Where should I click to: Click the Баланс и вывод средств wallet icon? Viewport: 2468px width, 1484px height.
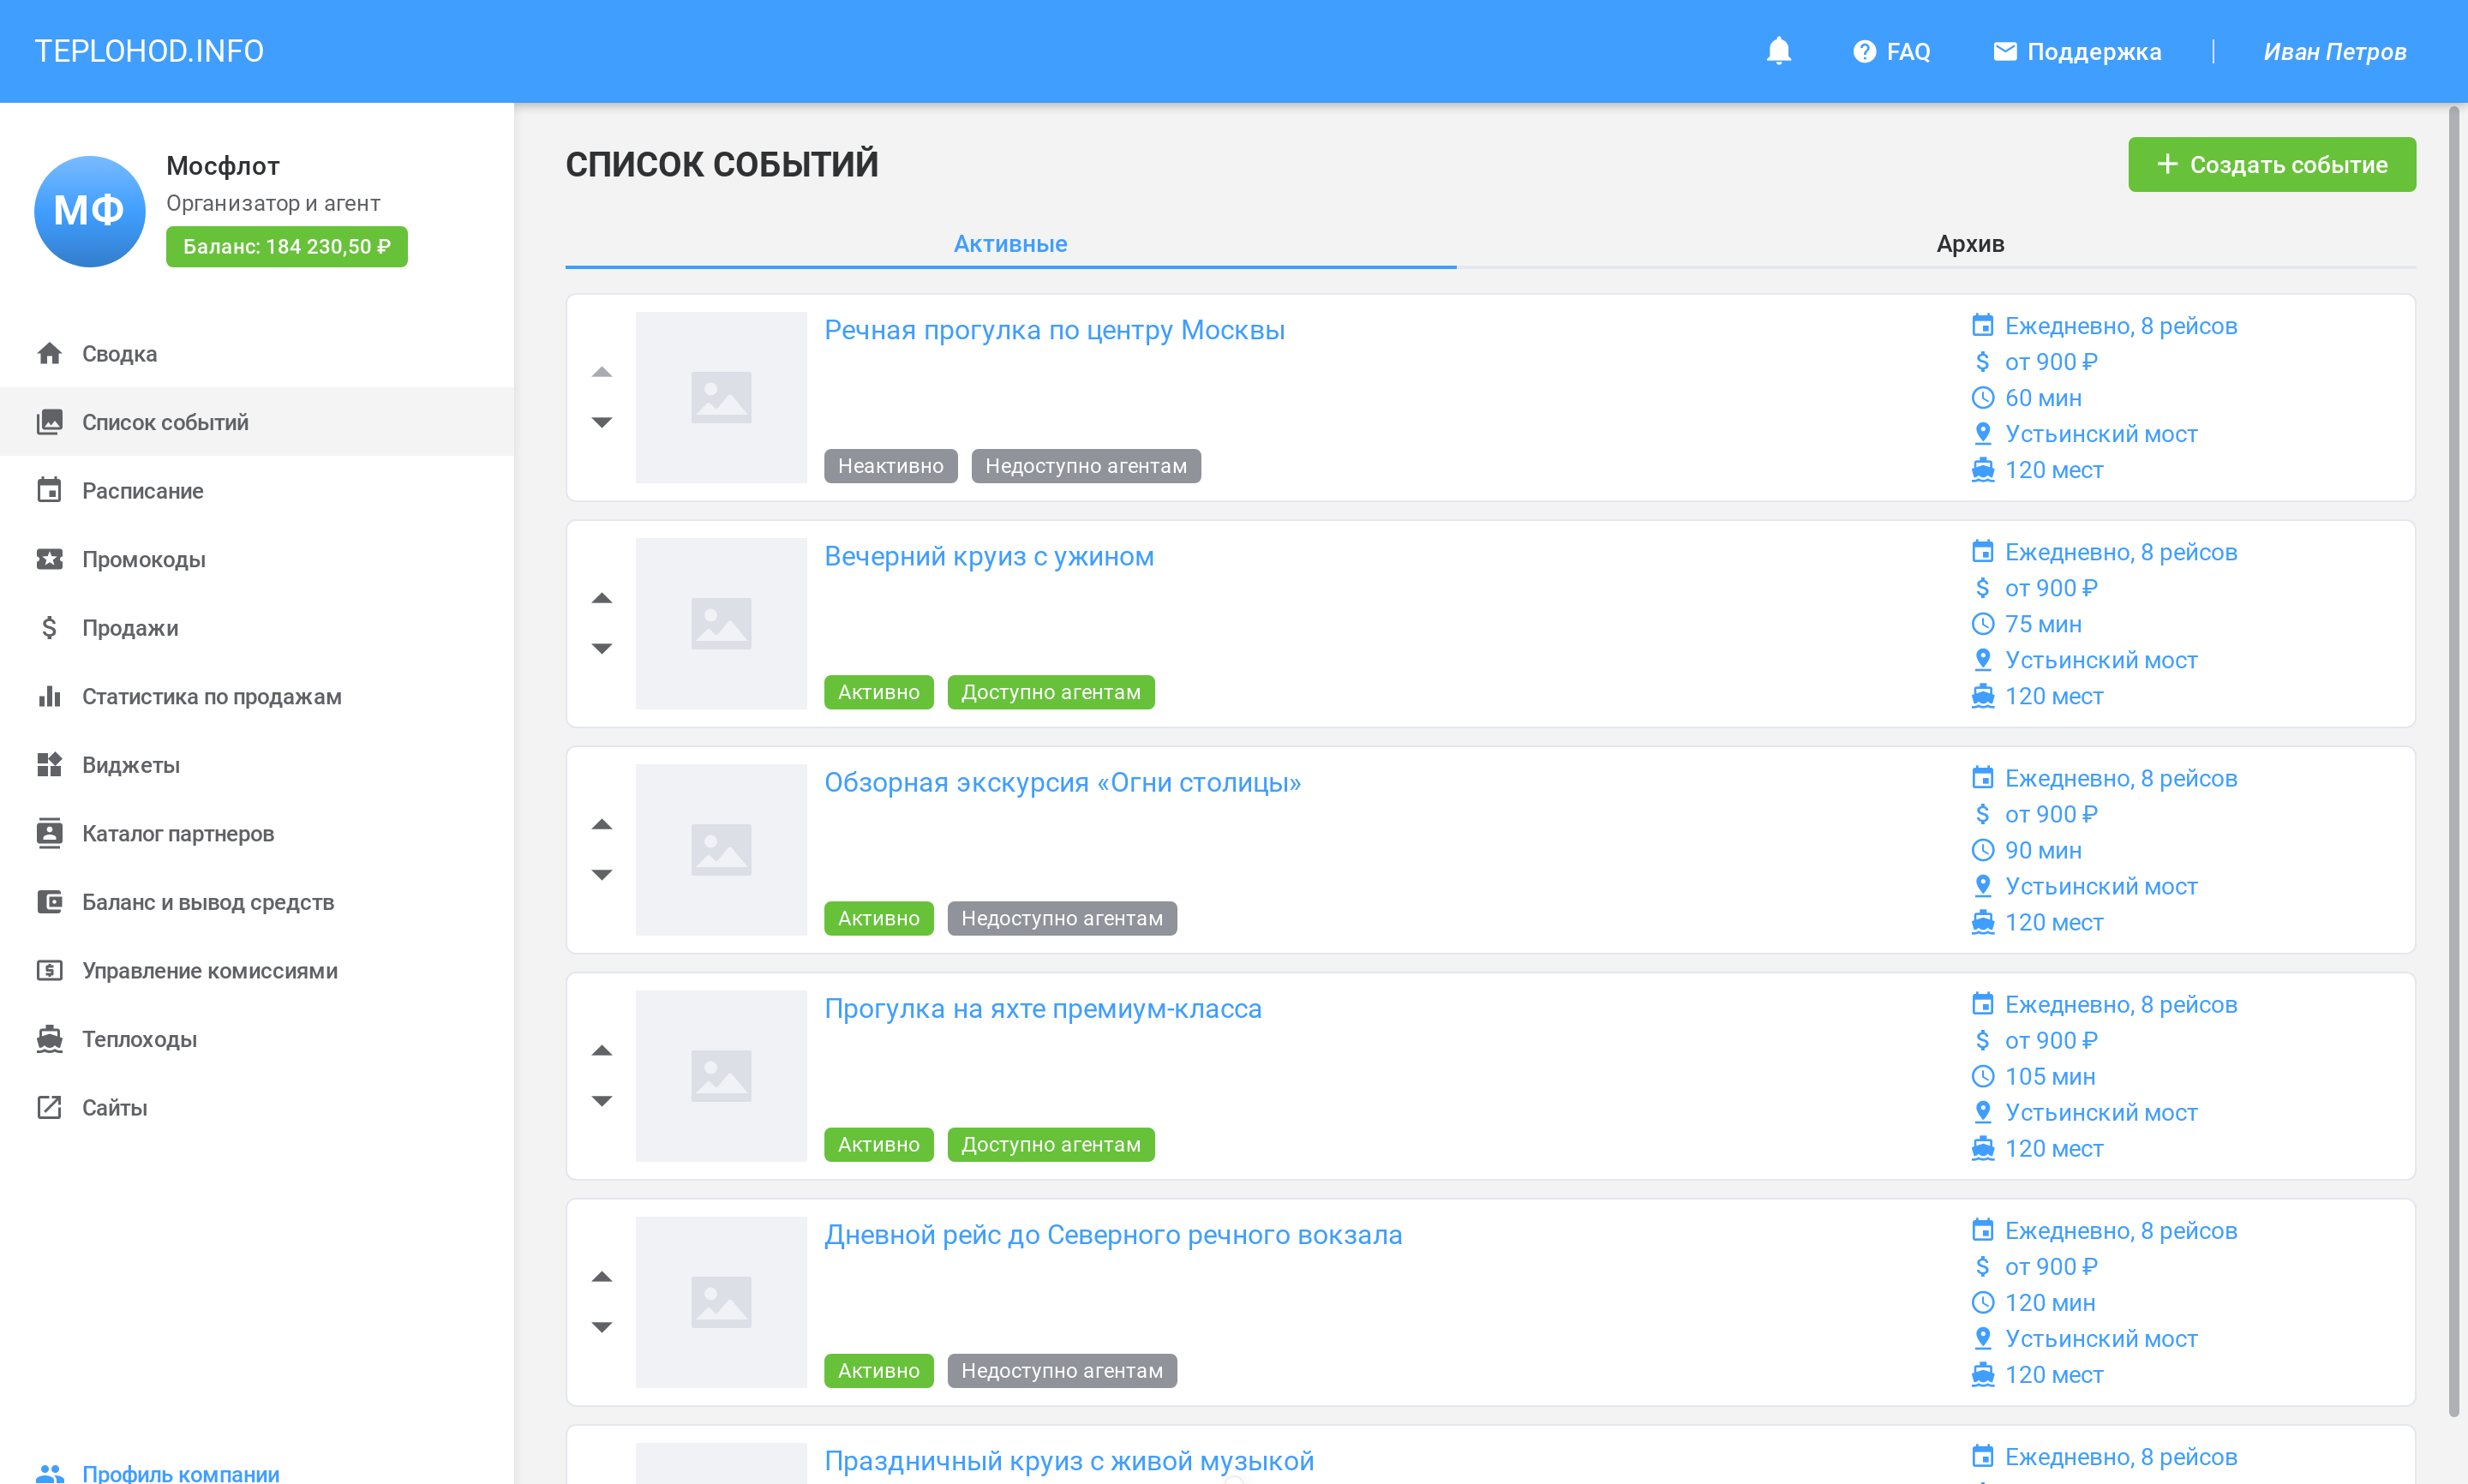(49, 902)
